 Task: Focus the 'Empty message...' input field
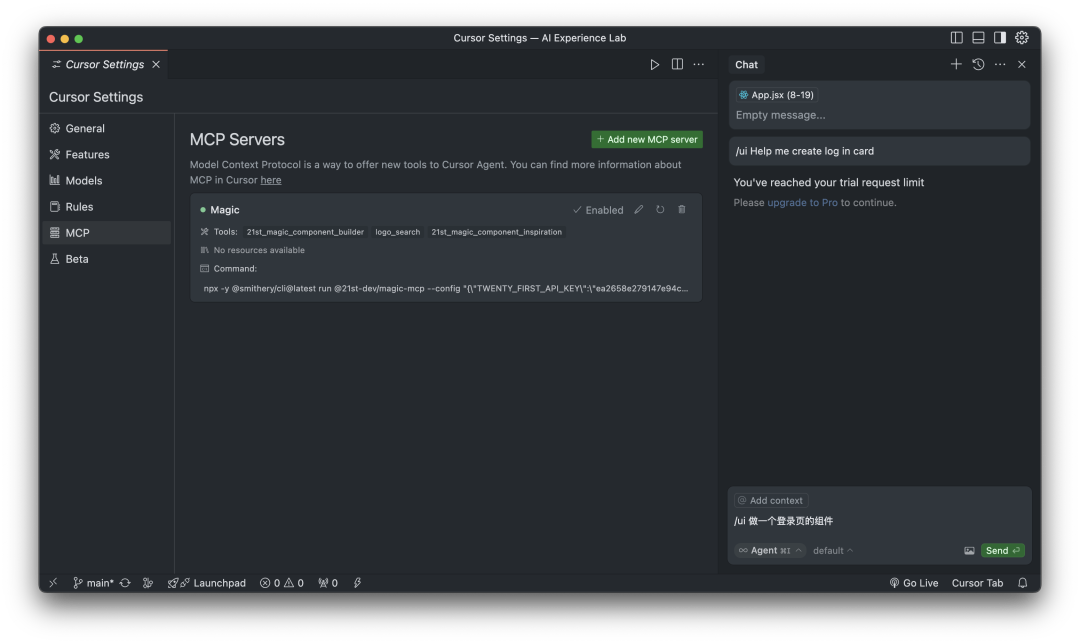click(879, 115)
